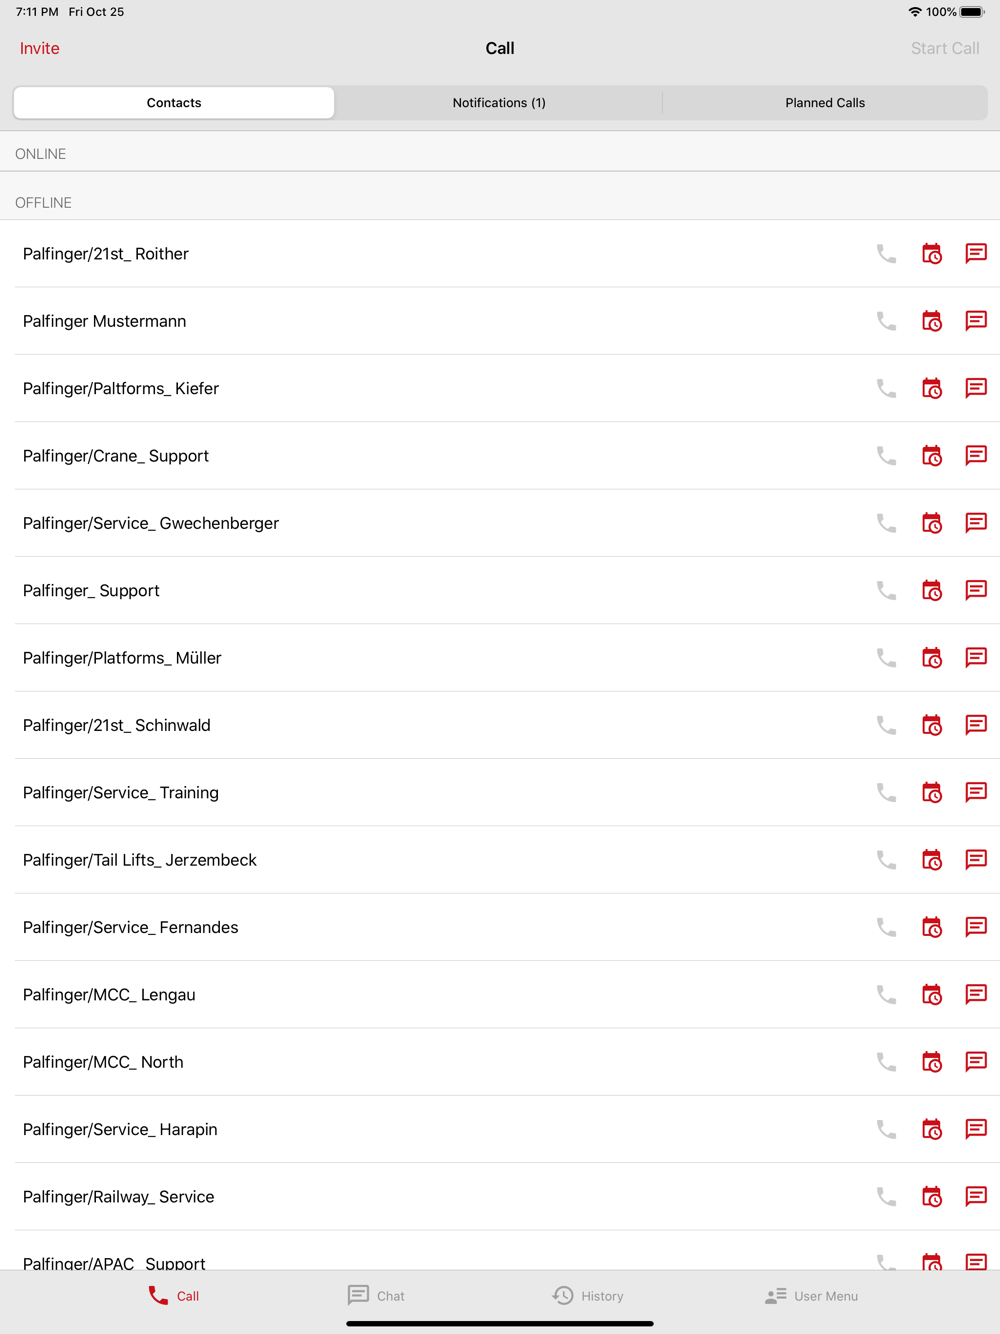
Task: Tap the Invite button
Action: [x=40, y=48]
